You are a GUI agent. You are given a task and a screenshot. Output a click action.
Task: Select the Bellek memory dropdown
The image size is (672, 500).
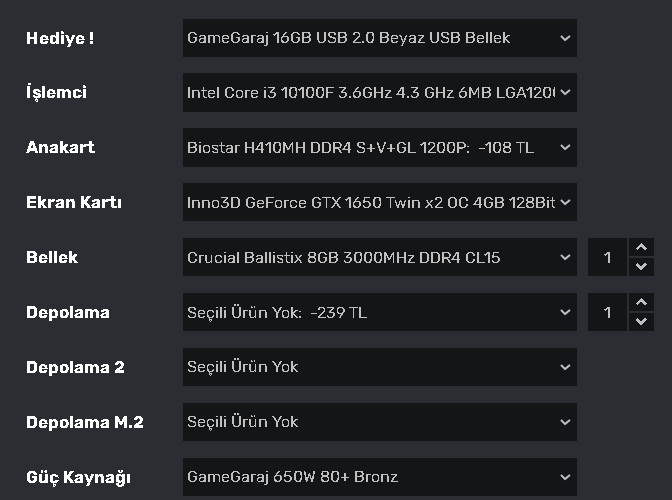pos(370,257)
